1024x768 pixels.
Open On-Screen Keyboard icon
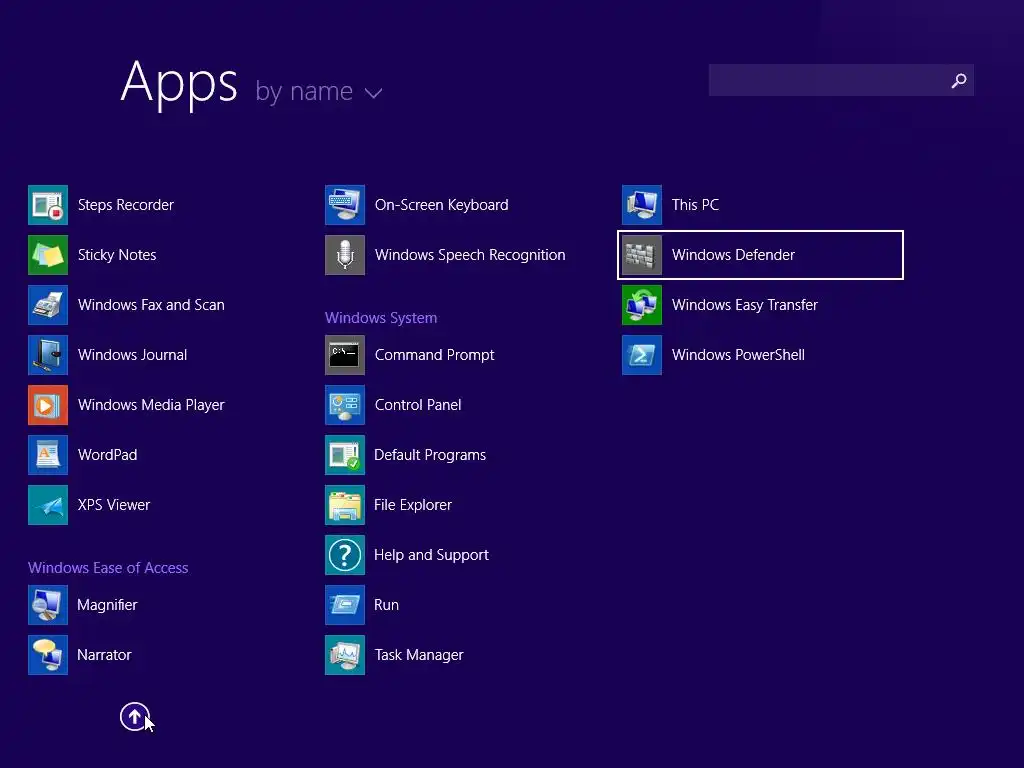click(345, 205)
